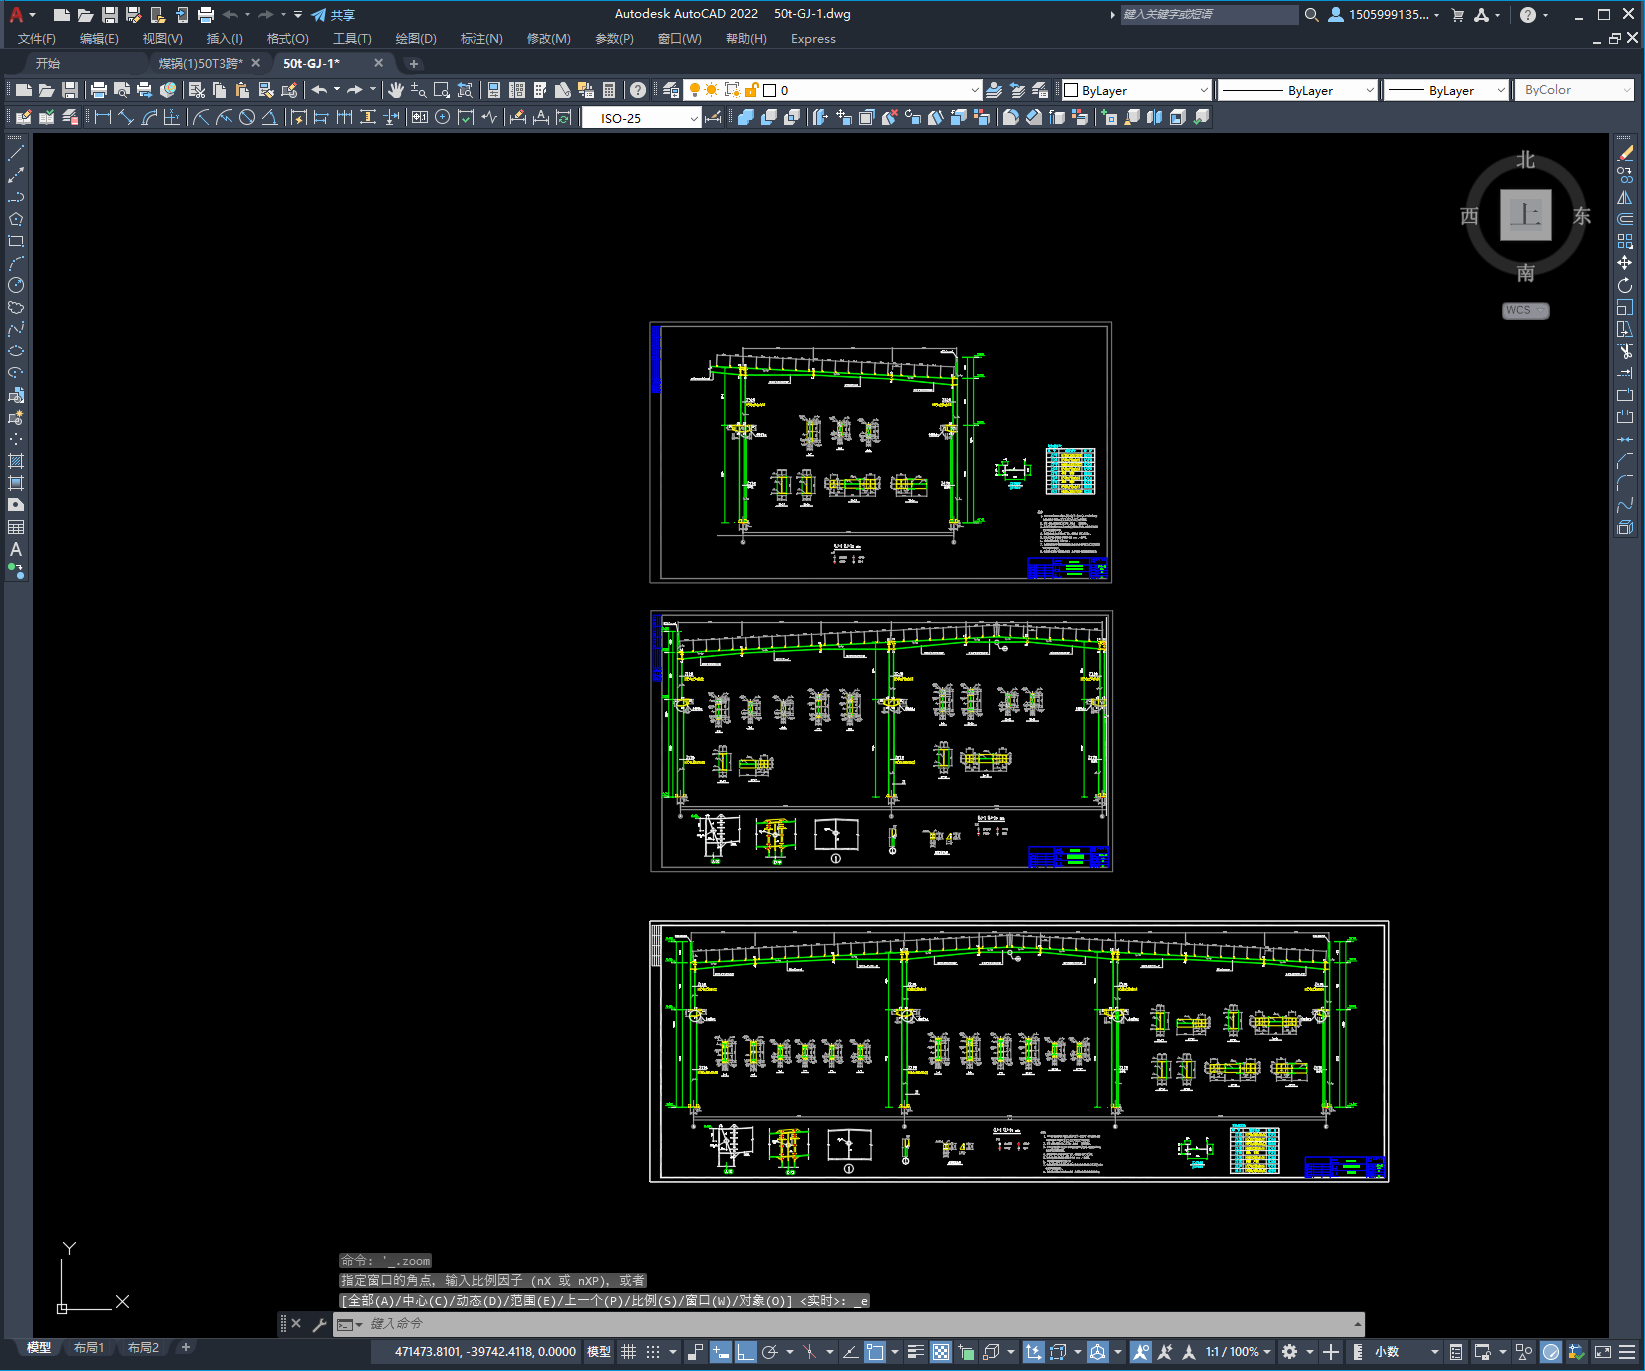This screenshot has height=1371, width=1645.
Task: Click the 模型 model space status button
Action: [599, 1352]
